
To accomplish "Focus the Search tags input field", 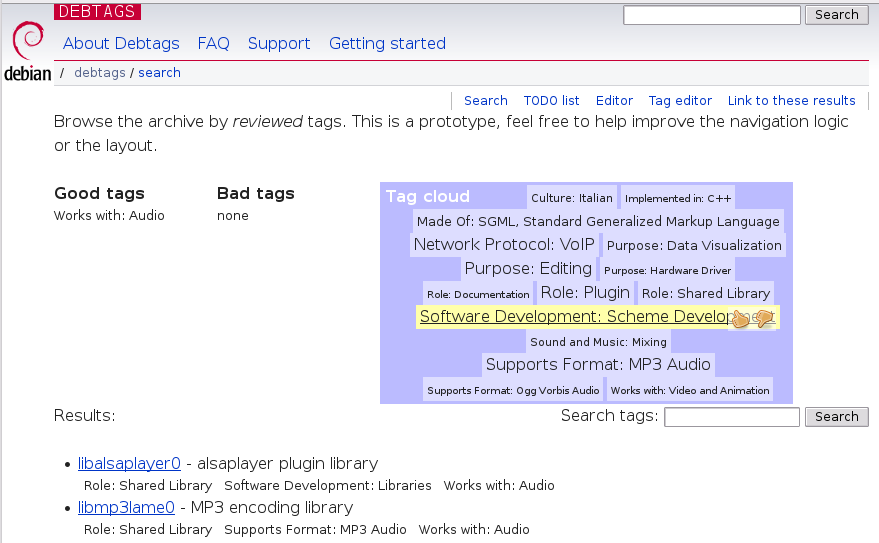I will click(x=732, y=417).
